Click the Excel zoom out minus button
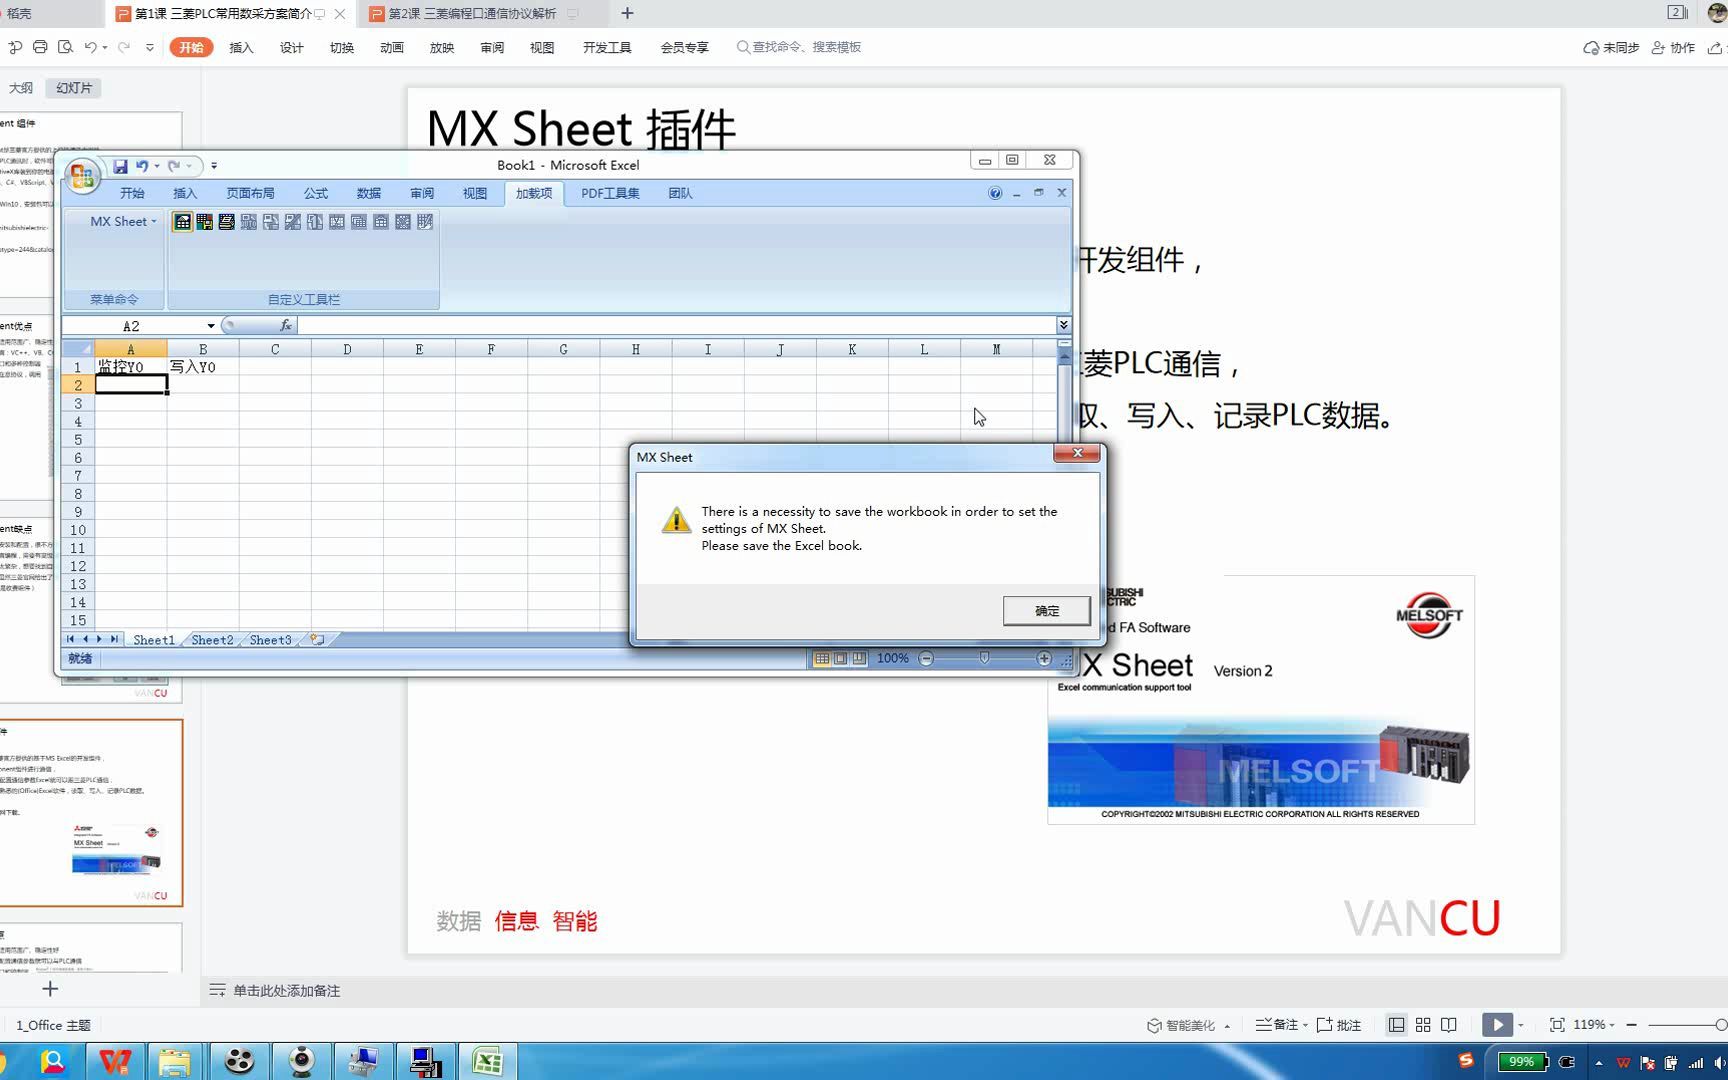 point(926,659)
